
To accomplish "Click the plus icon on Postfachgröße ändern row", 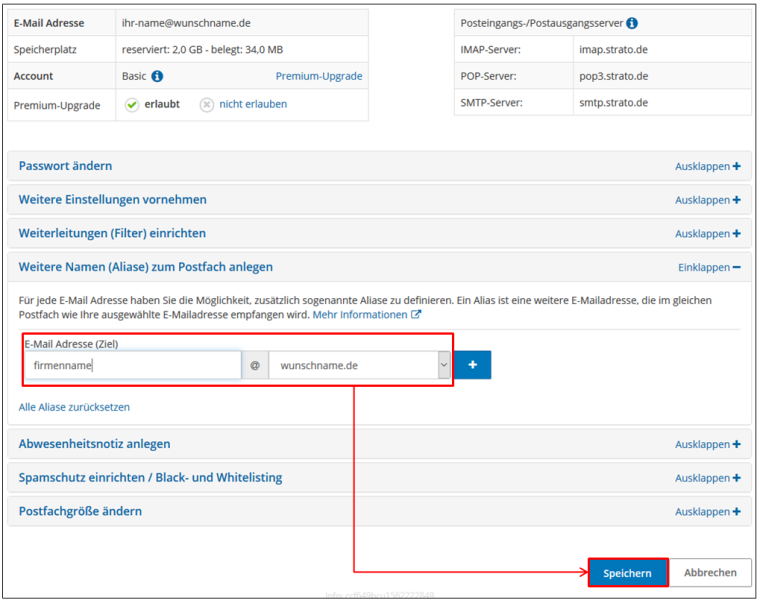I will click(x=737, y=512).
